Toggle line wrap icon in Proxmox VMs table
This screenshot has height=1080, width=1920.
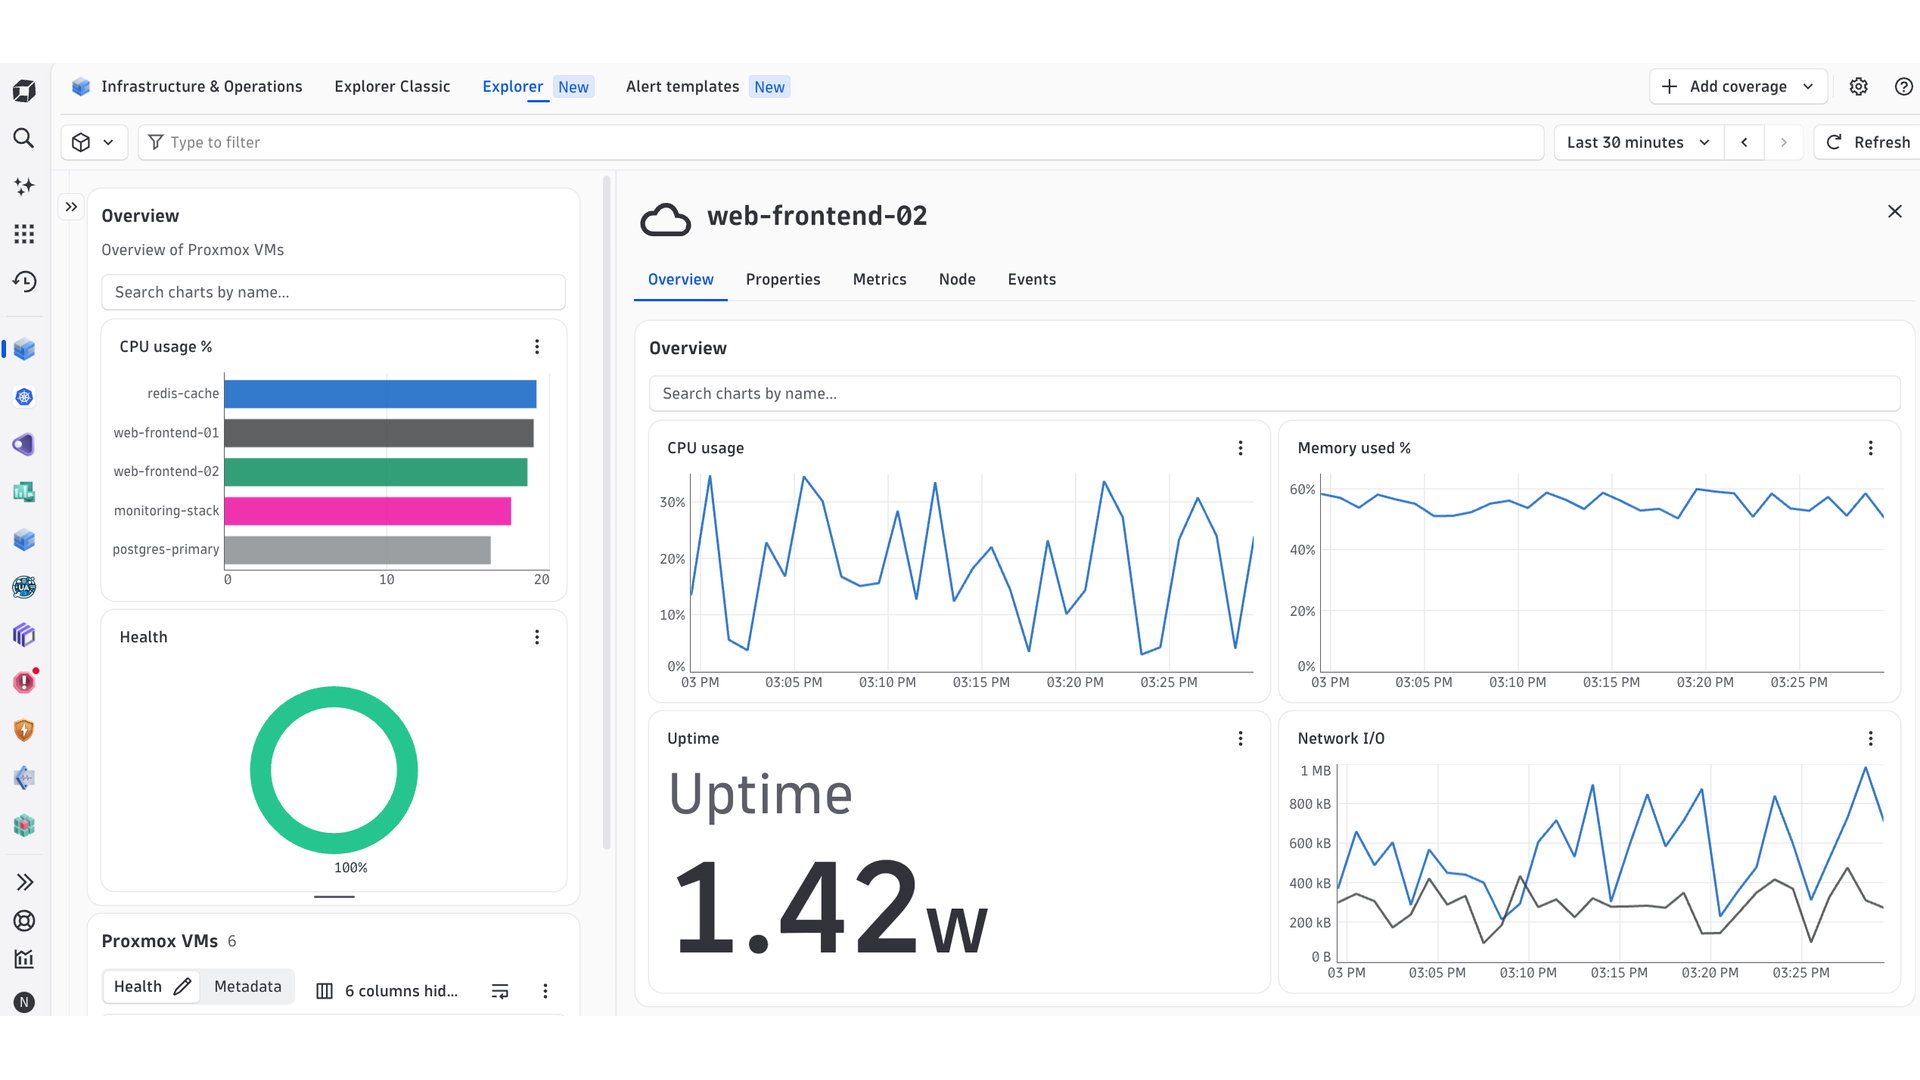pyautogui.click(x=500, y=991)
